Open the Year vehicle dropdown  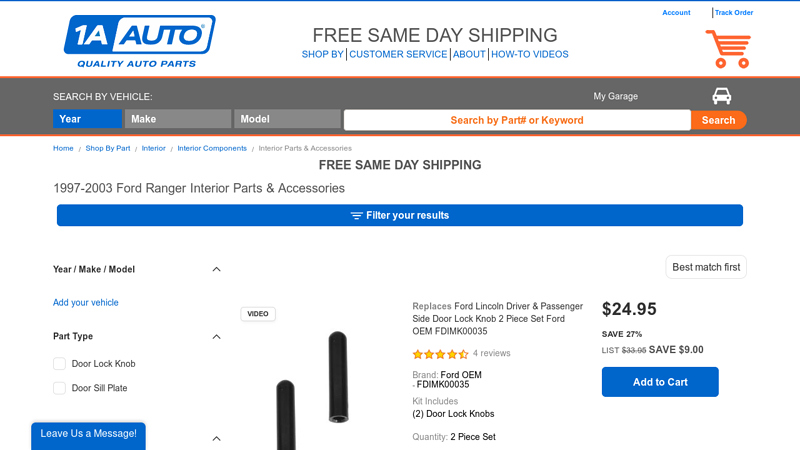pos(87,119)
